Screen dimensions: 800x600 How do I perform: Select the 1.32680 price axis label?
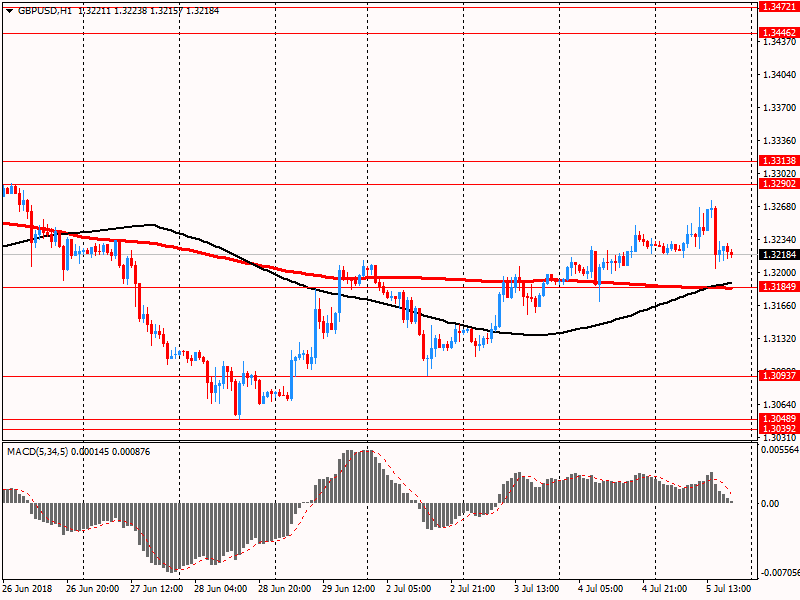point(779,207)
